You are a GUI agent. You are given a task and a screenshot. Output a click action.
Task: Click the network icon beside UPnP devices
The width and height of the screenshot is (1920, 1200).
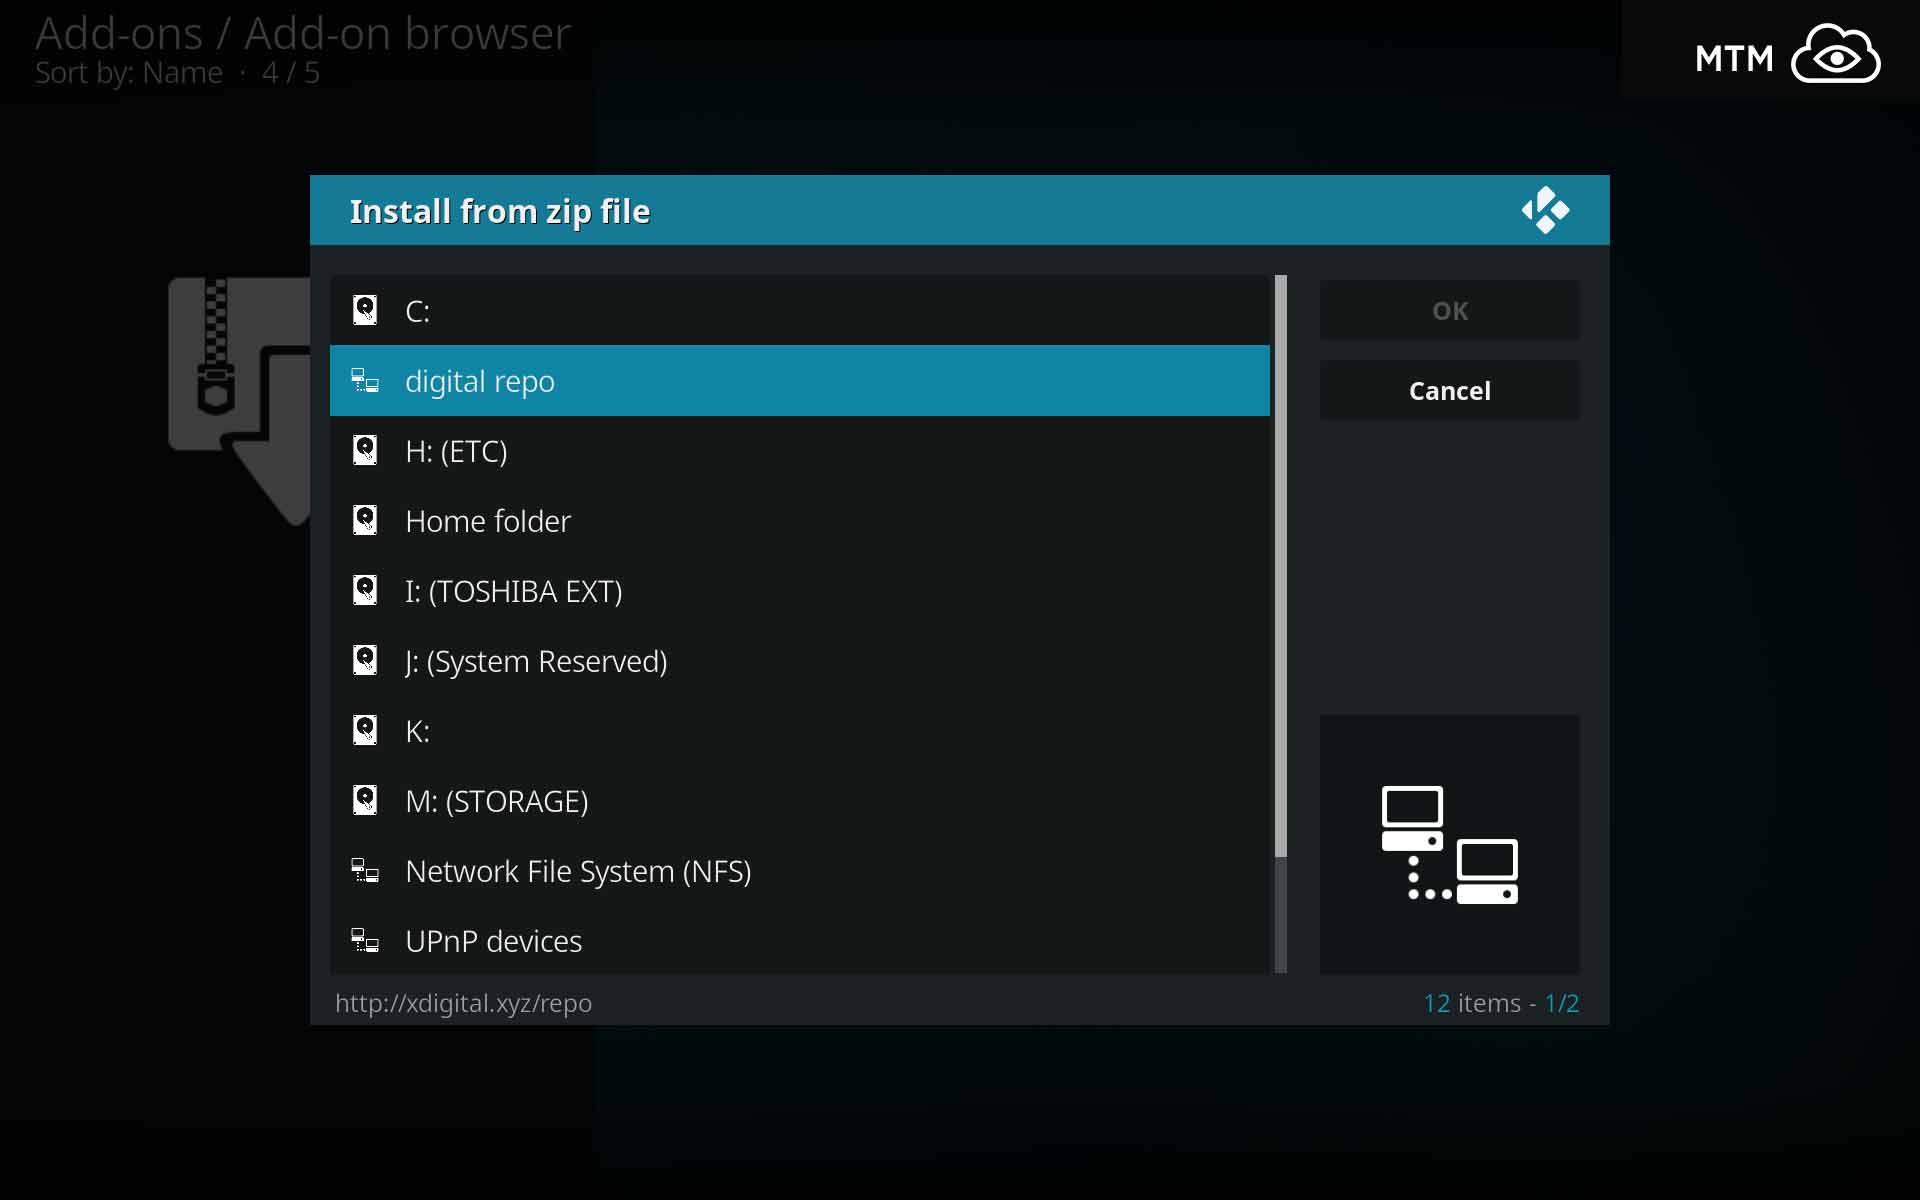[x=365, y=940]
